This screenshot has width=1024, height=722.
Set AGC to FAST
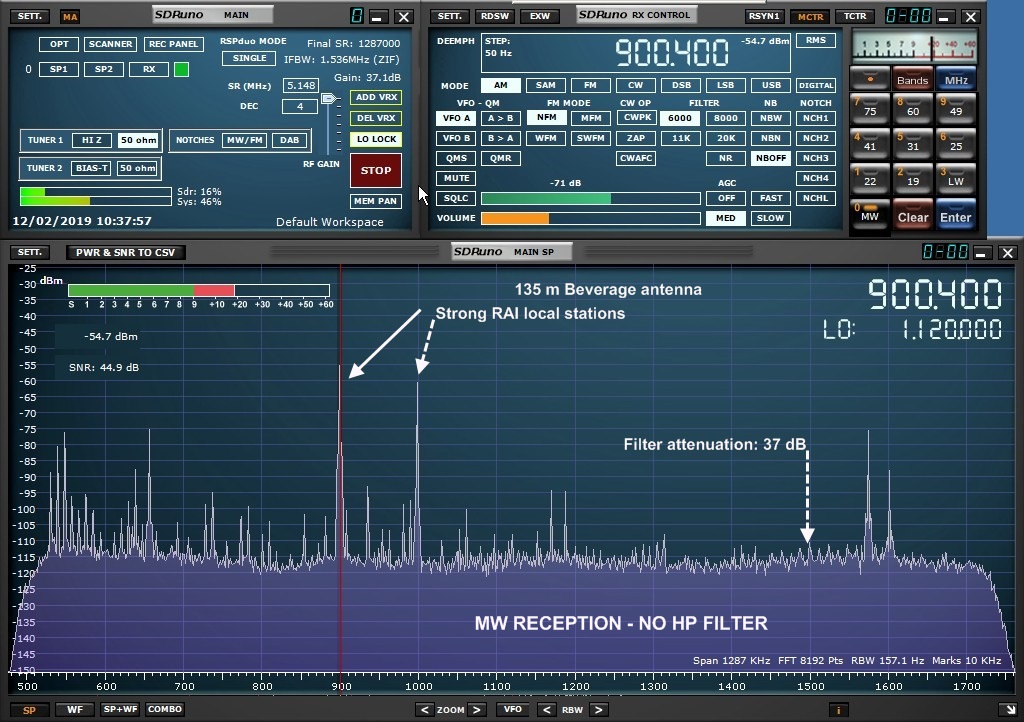[771, 198]
